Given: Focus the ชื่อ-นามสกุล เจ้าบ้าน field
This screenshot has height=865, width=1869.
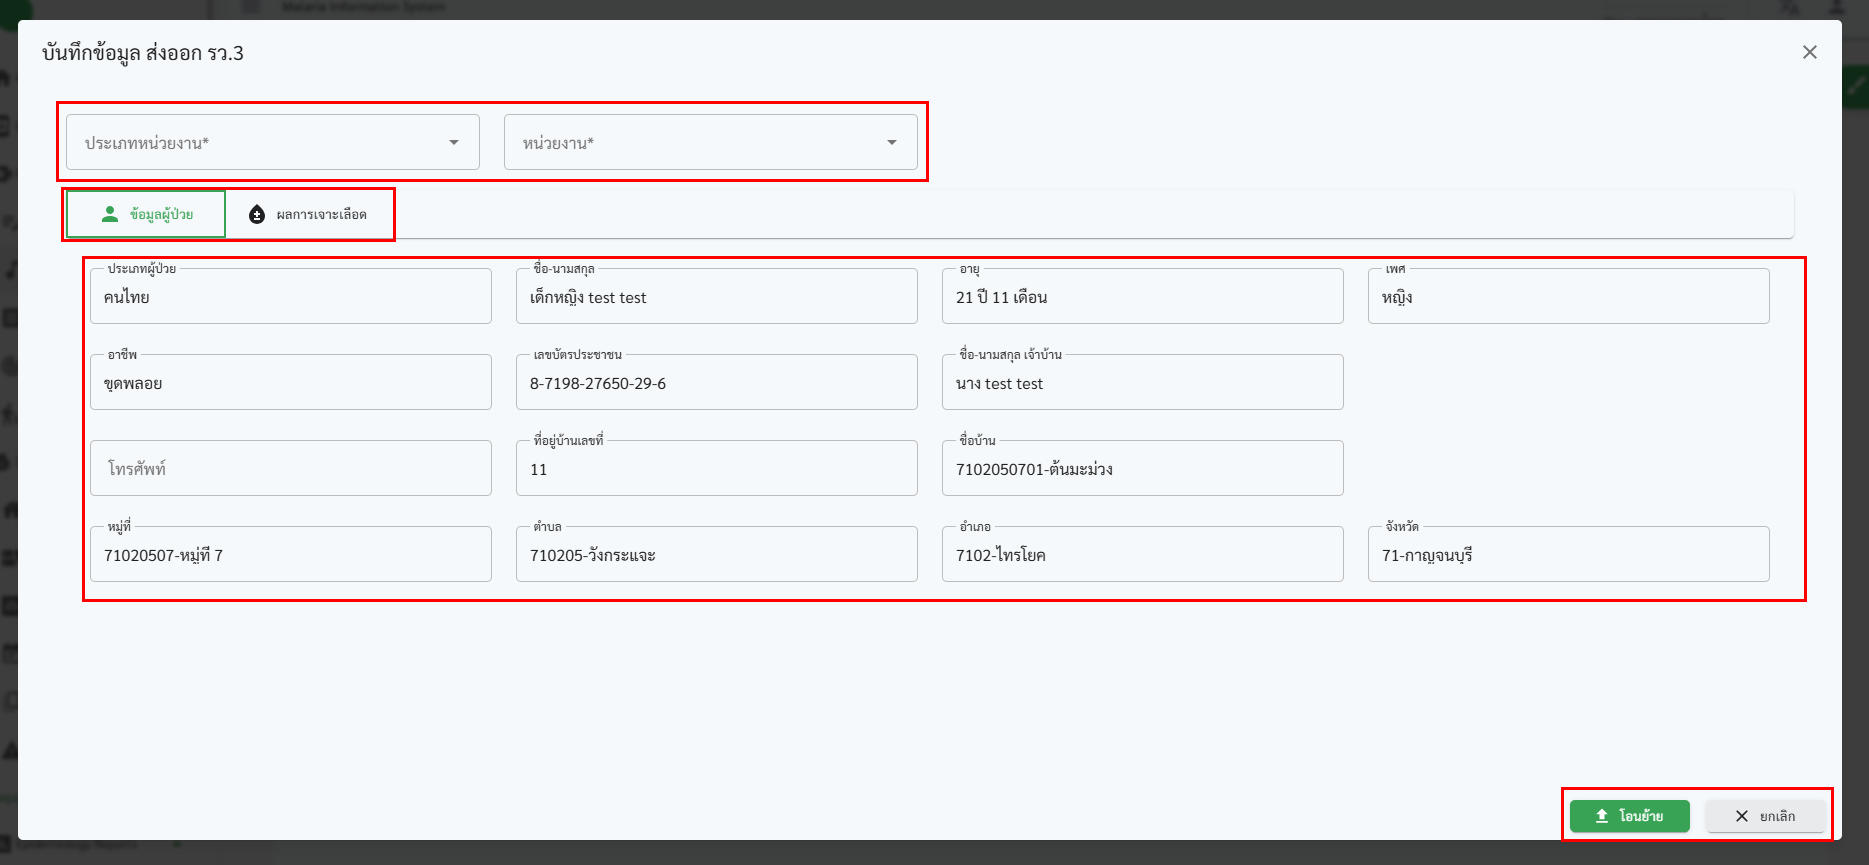Looking at the screenshot, I should click(x=1142, y=383).
